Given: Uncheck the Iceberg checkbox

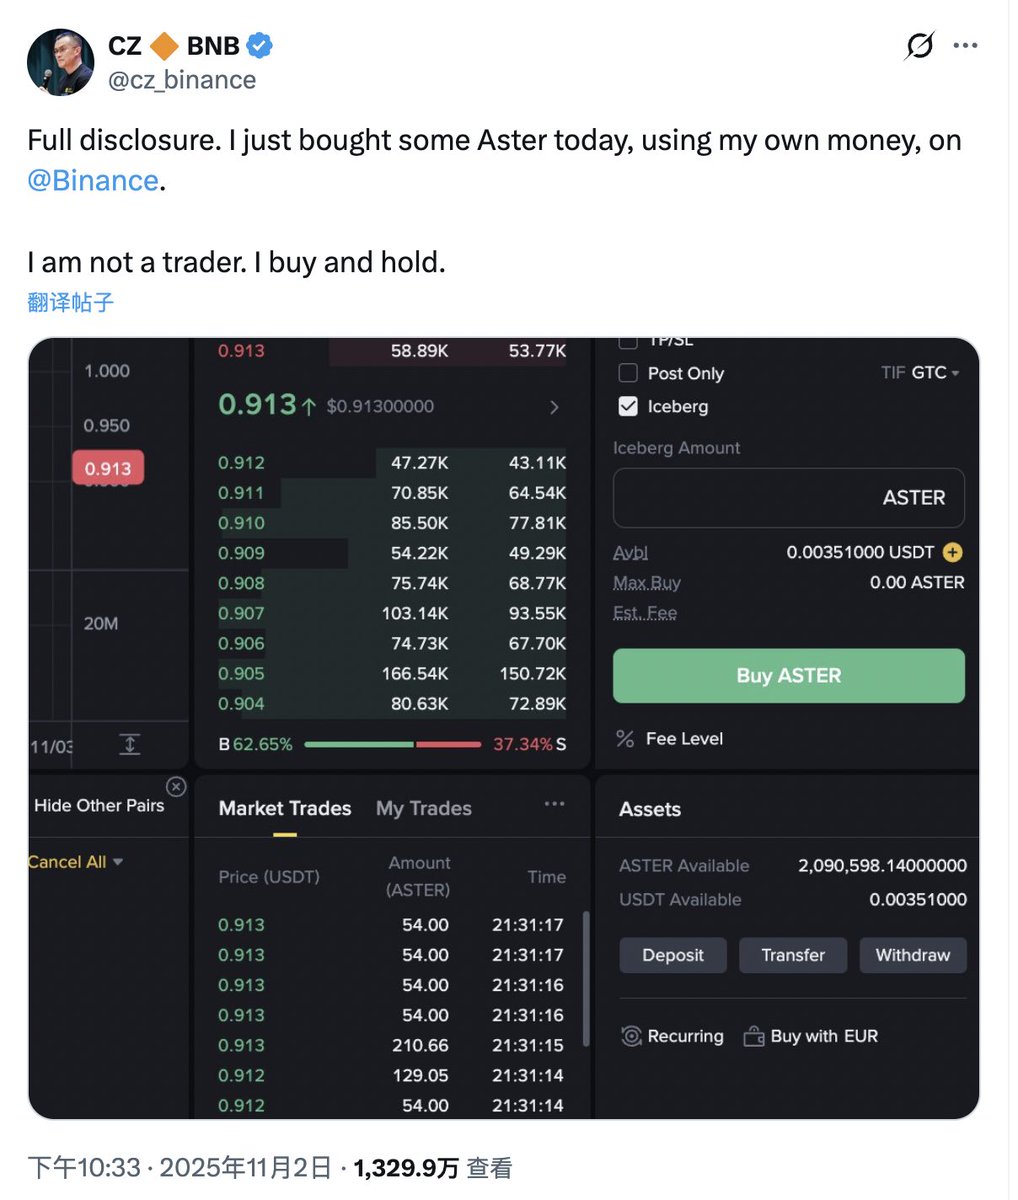Looking at the screenshot, I should point(629,406).
